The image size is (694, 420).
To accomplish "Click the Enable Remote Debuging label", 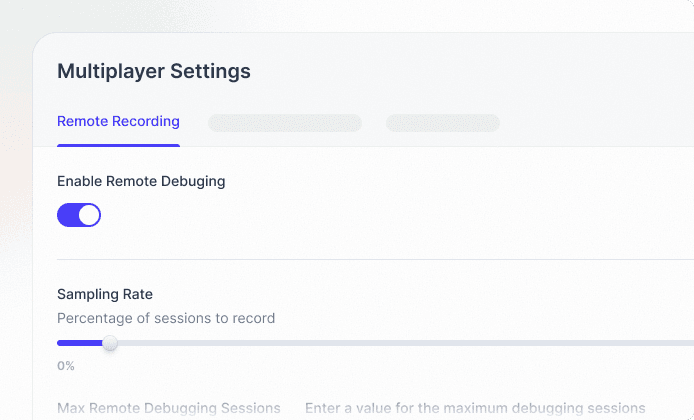I will click(141, 181).
